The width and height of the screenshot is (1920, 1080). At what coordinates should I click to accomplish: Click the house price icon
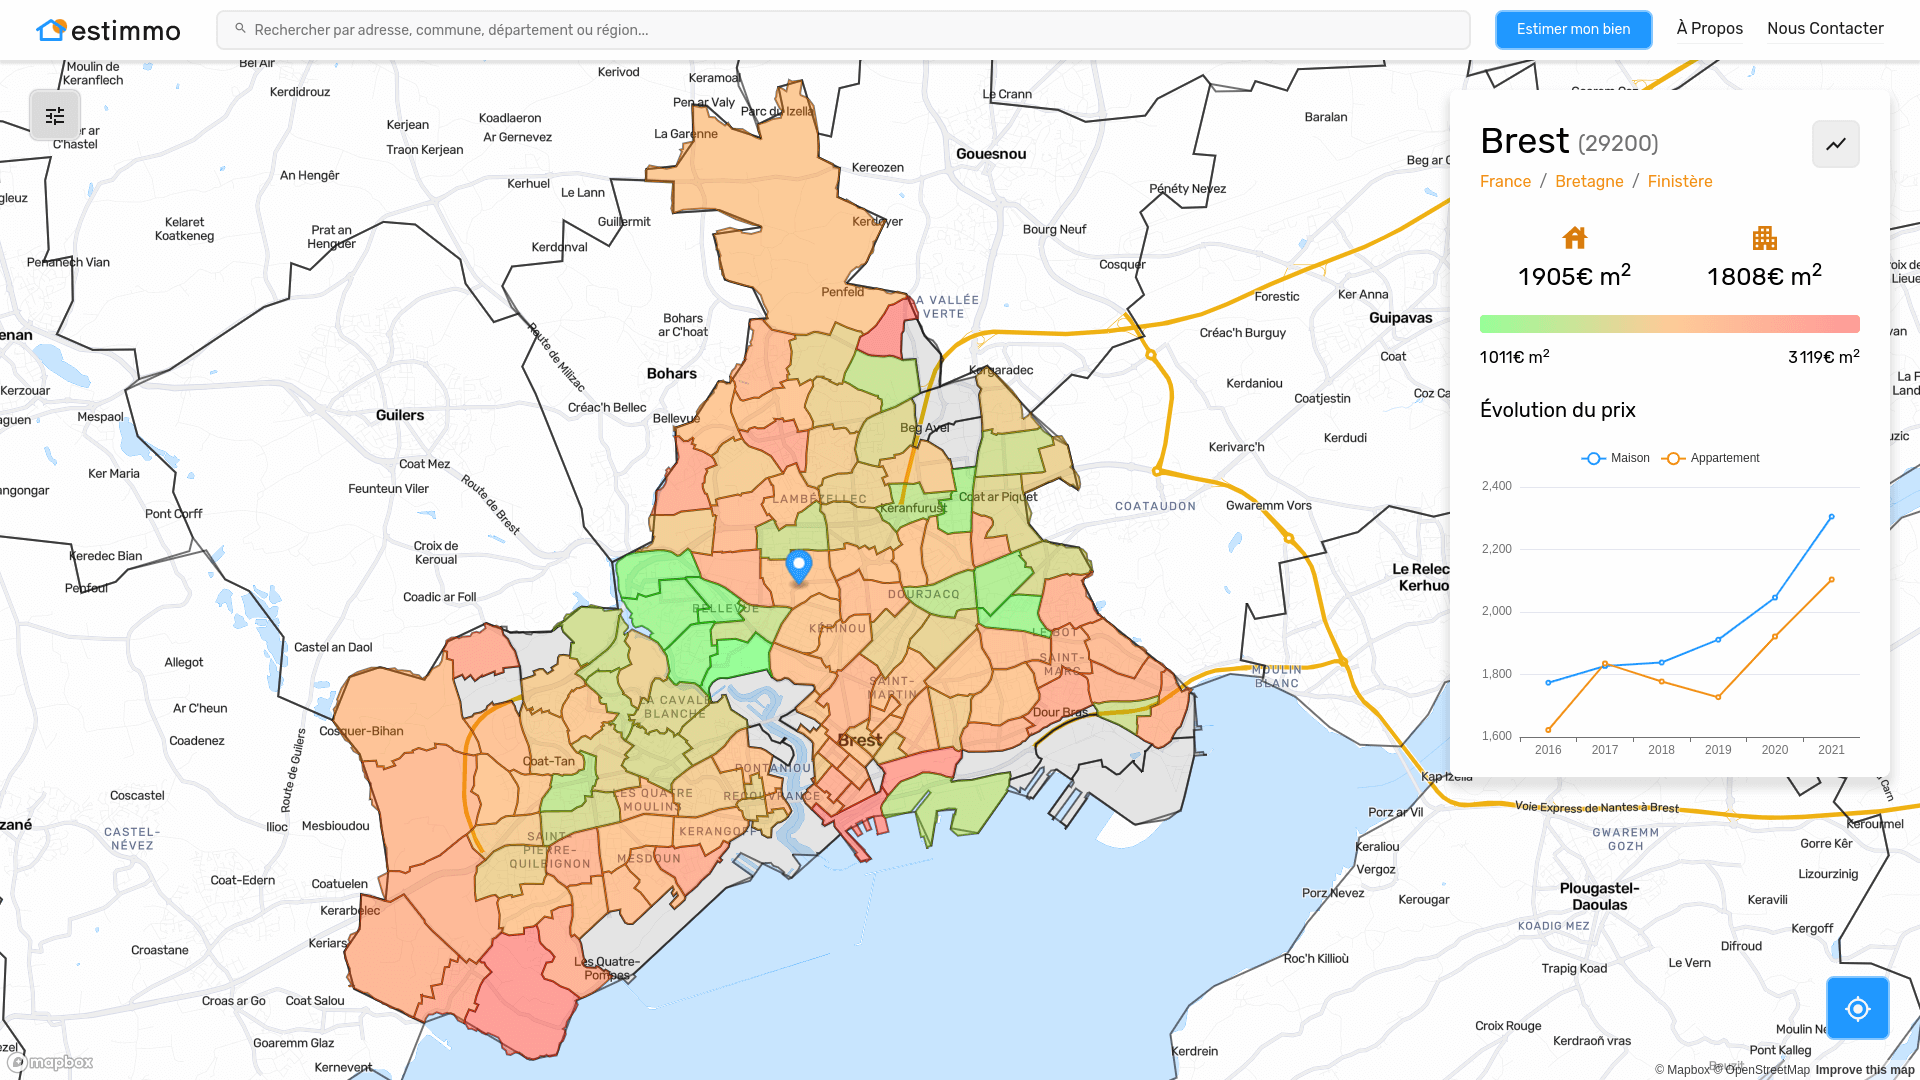coord(1574,238)
